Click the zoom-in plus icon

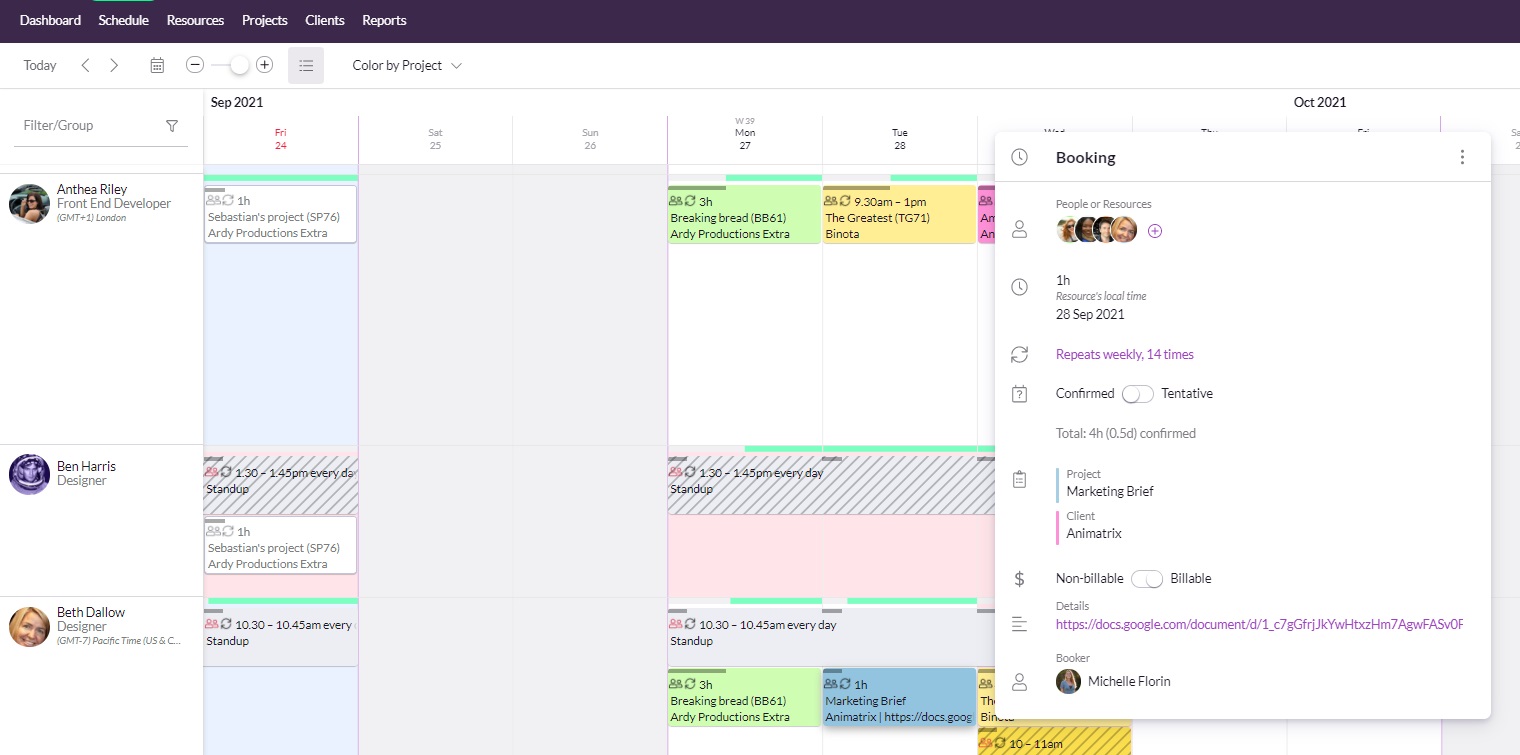click(264, 64)
